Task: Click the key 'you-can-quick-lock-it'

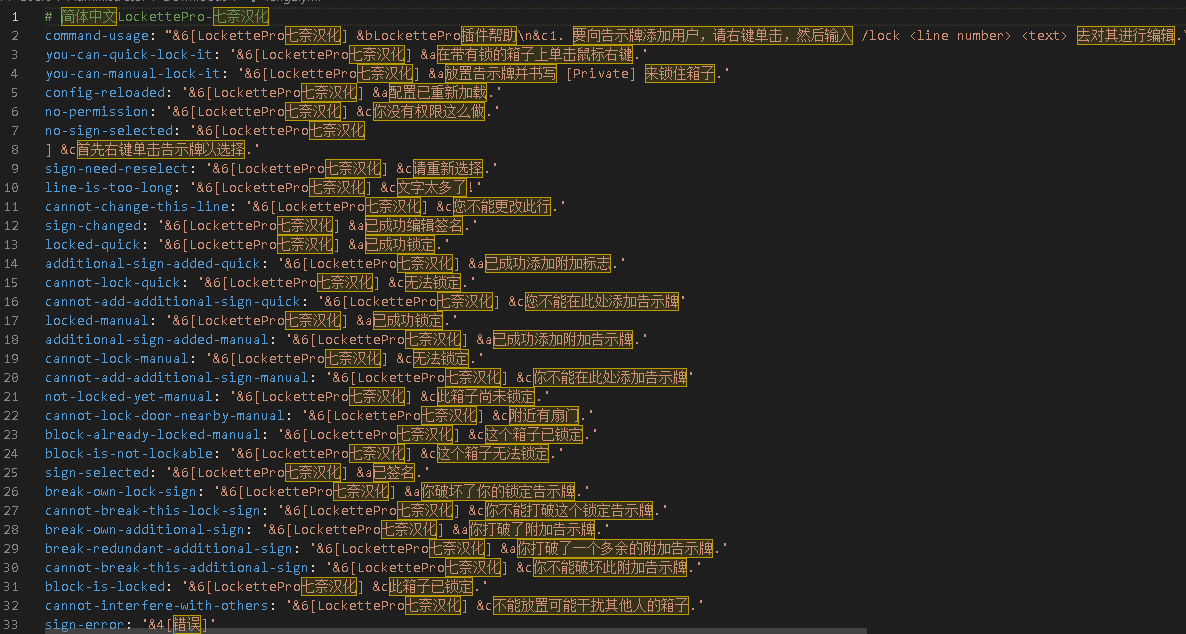Action: coord(129,54)
